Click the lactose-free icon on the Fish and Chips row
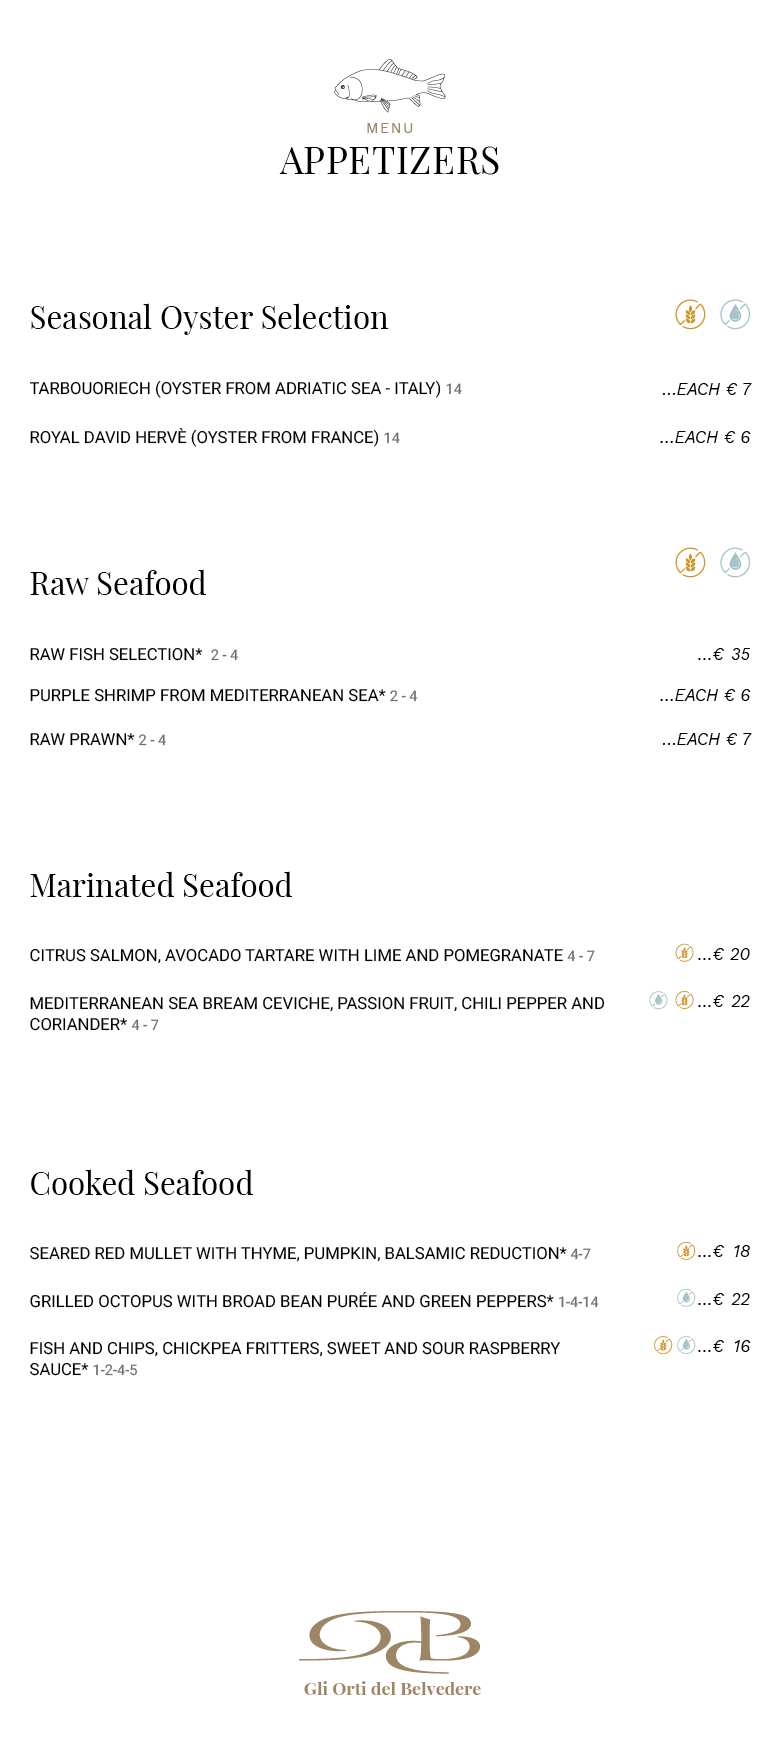The image size is (780, 1754). 686,1345
